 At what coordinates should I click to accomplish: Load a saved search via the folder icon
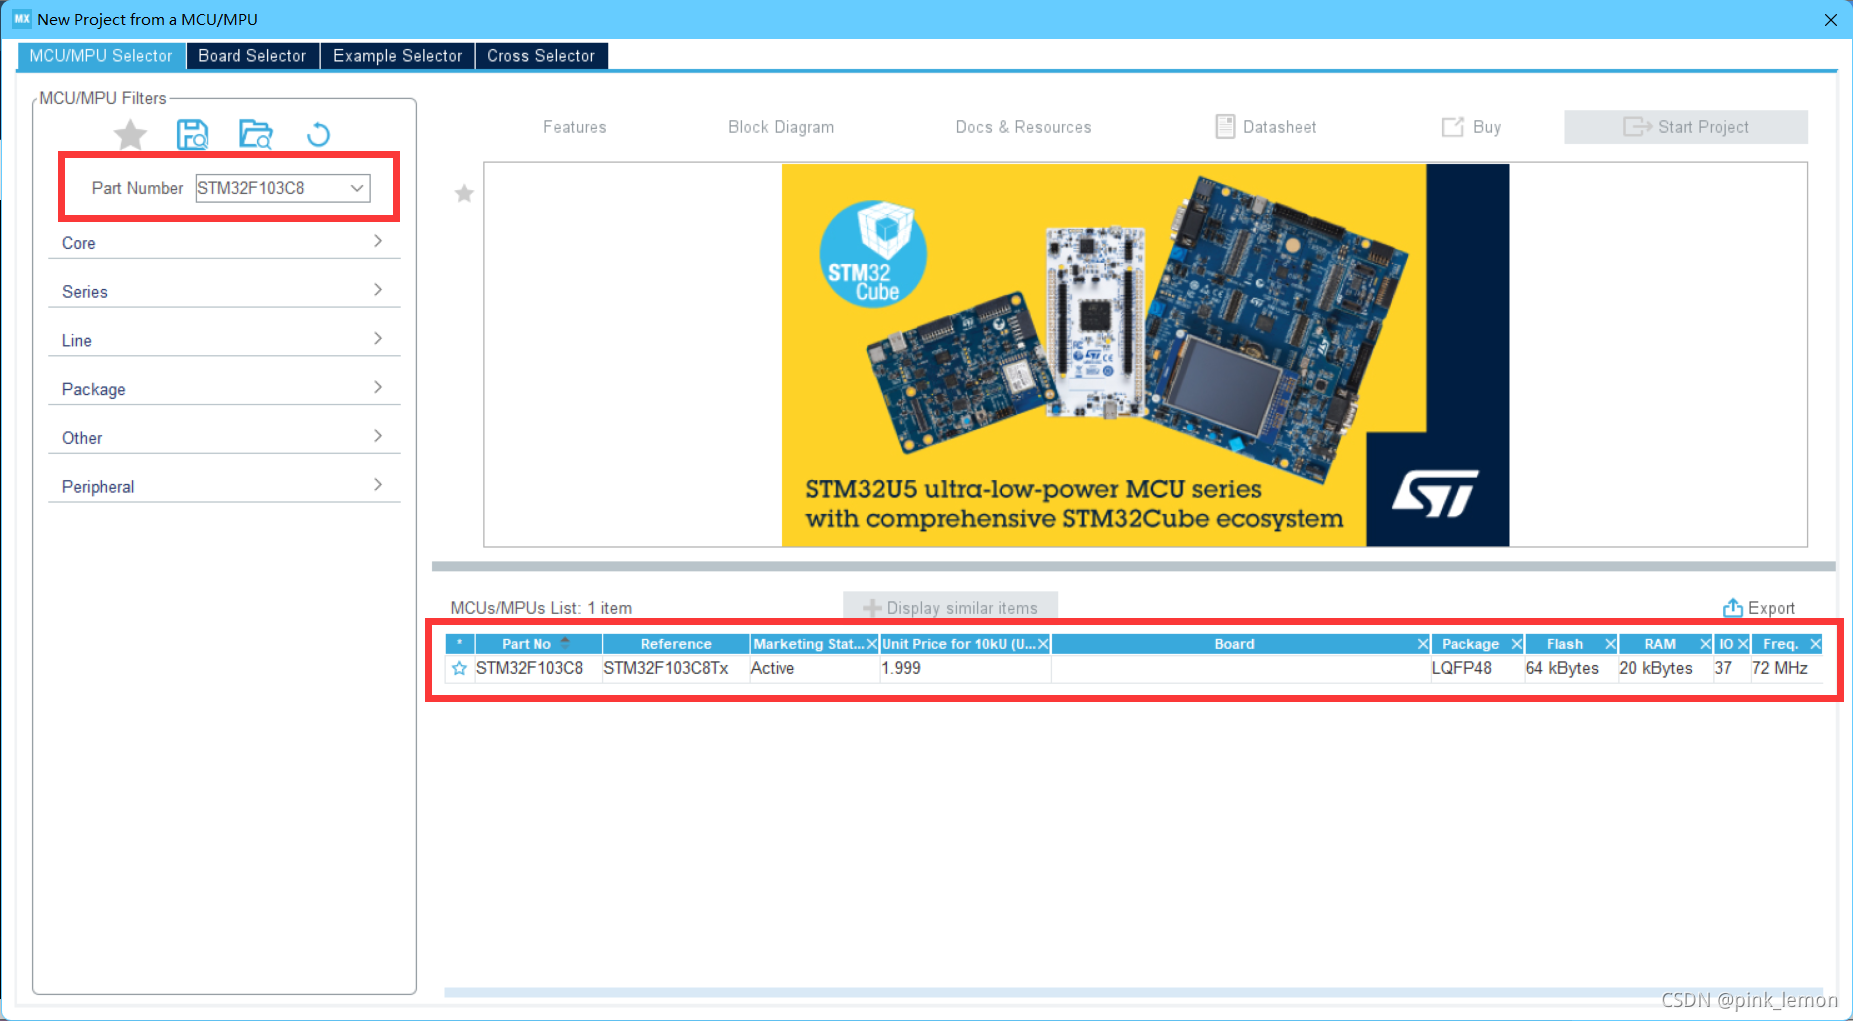(x=256, y=134)
